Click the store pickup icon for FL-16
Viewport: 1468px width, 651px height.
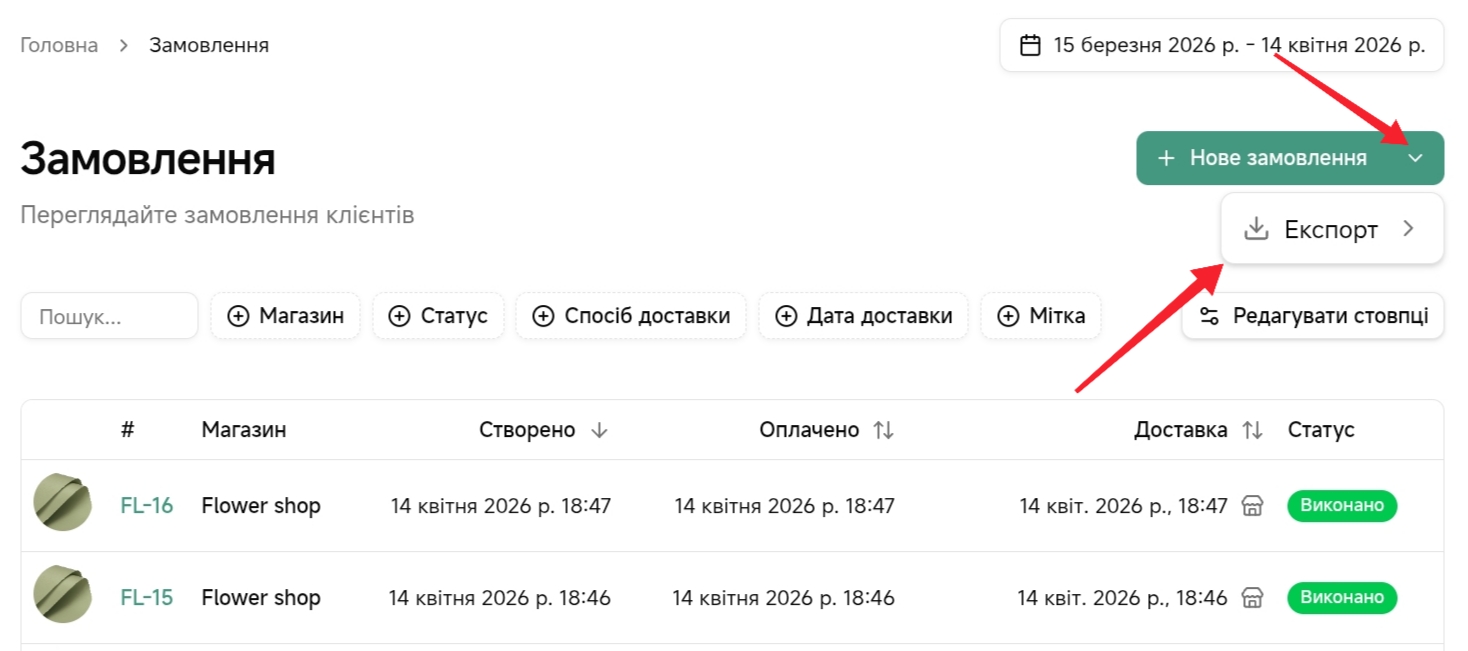coord(1252,506)
